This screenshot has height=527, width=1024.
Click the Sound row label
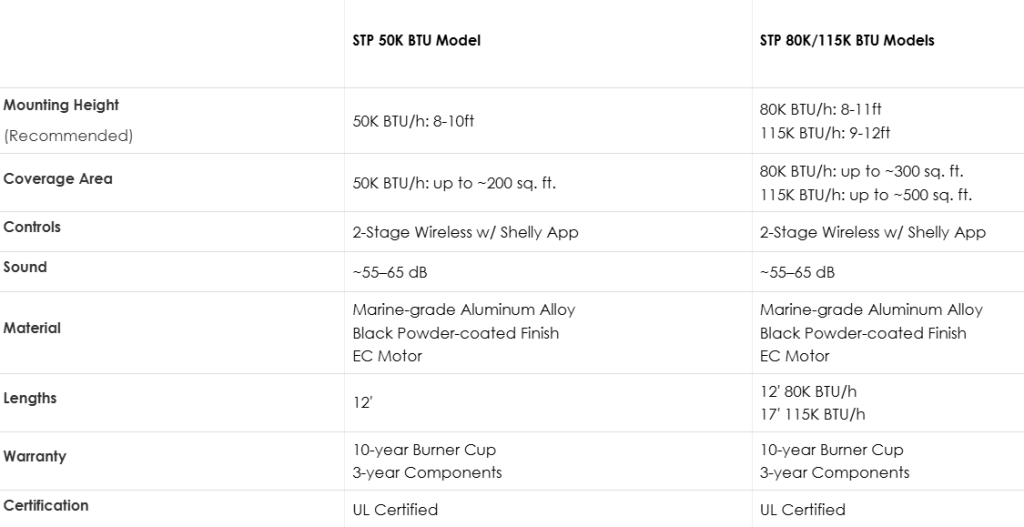click(25, 267)
